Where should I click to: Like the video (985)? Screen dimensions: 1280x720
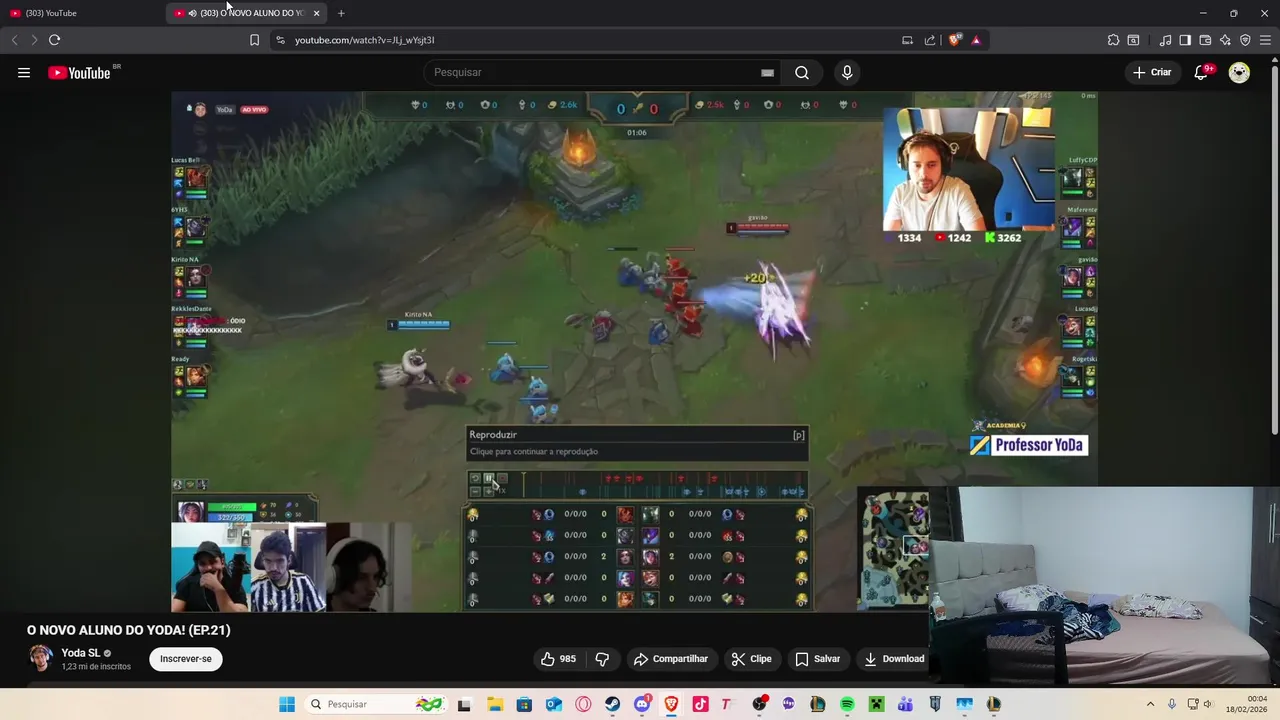(x=558, y=659)
